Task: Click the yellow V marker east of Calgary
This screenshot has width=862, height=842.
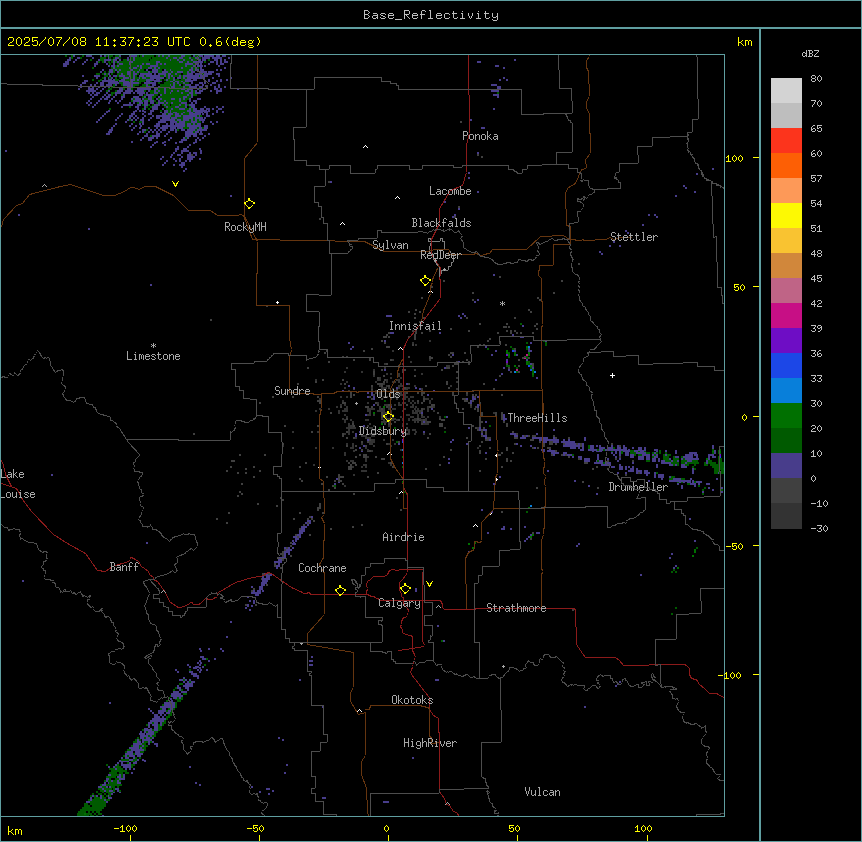Action: pyautogui.click(x=429, y=584)
